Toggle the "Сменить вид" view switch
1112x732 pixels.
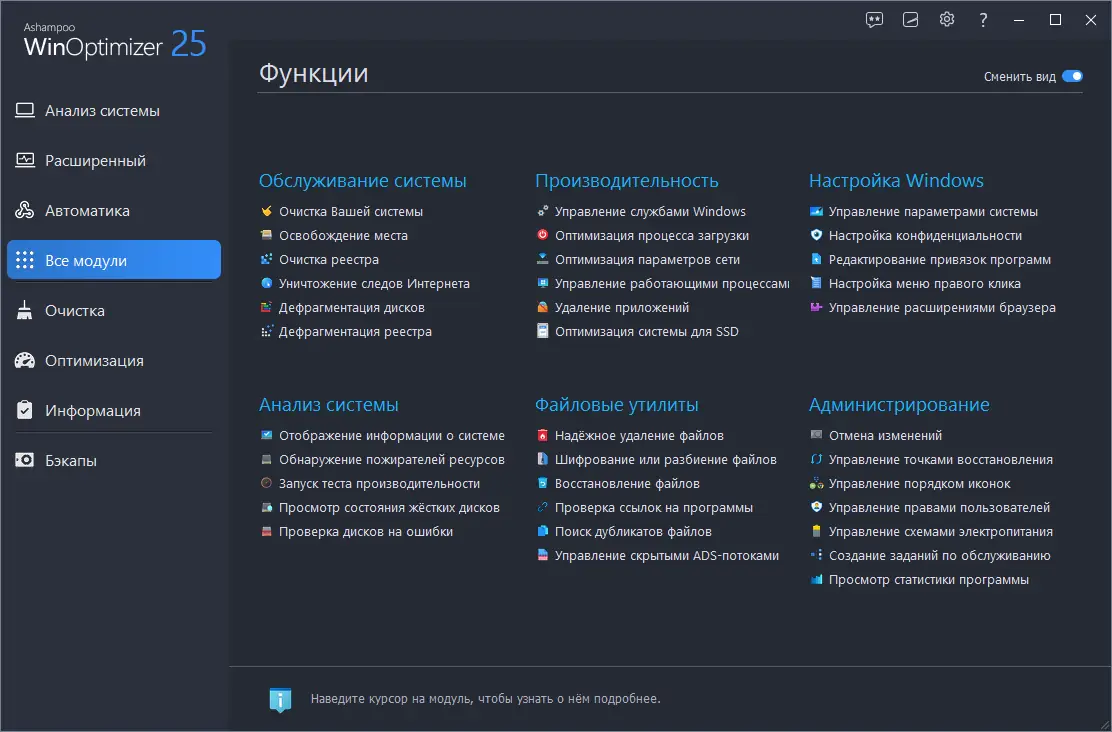tap(1070, 76)
